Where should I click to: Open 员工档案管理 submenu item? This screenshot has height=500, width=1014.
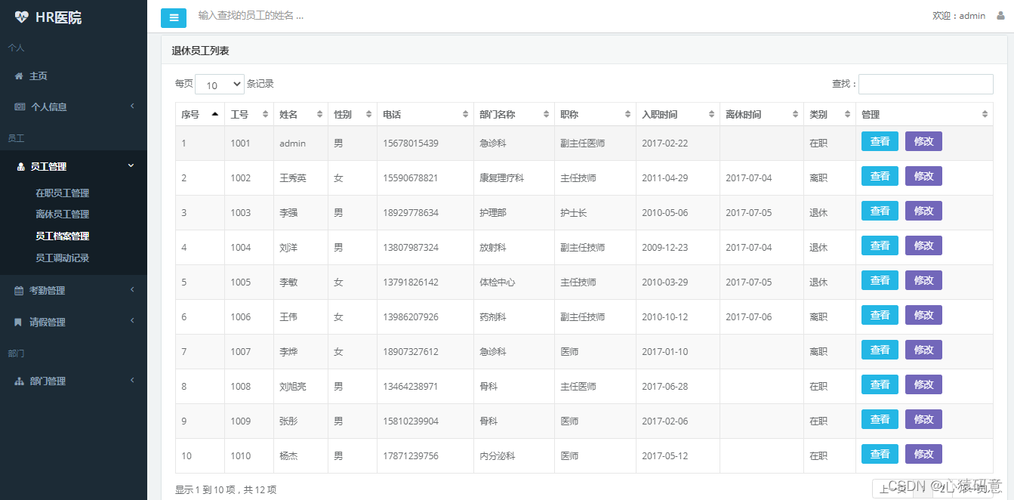[x=62, y=236]
